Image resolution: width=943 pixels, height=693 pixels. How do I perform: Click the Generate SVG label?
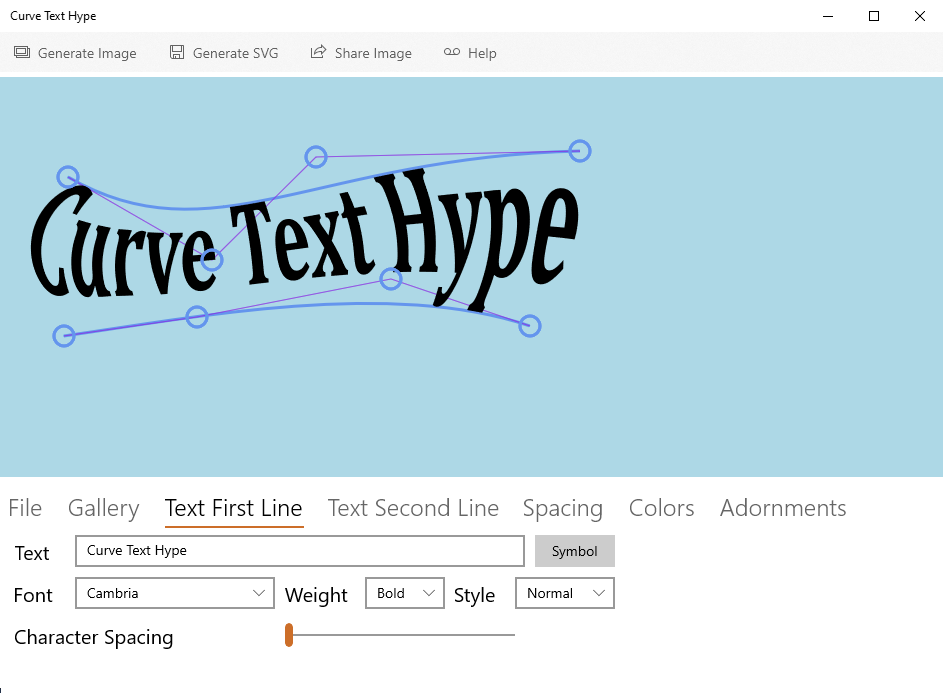click(235, 53)
